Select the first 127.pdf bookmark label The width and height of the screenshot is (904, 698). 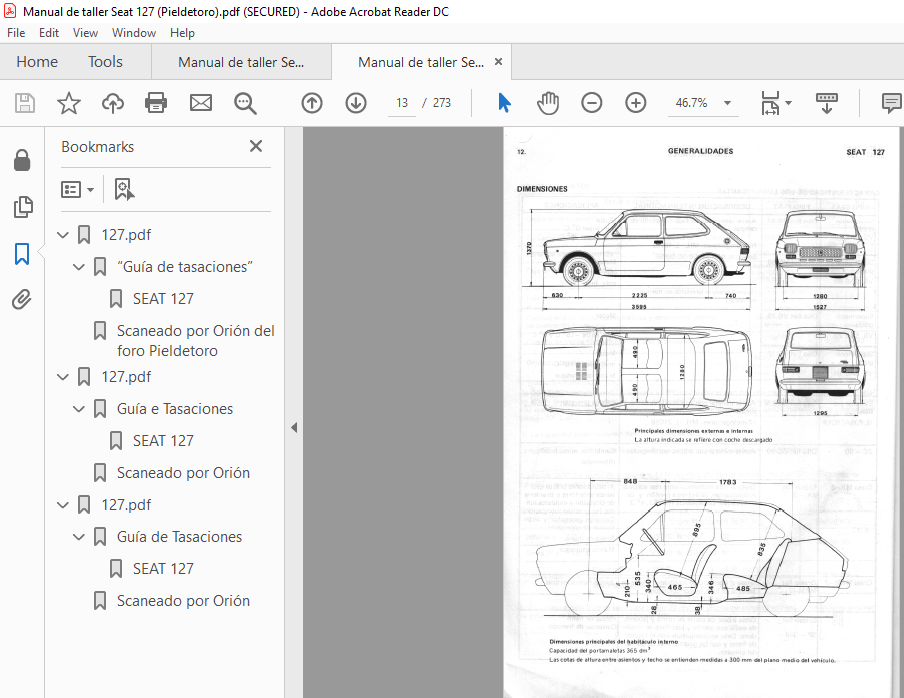coord(126,235)
